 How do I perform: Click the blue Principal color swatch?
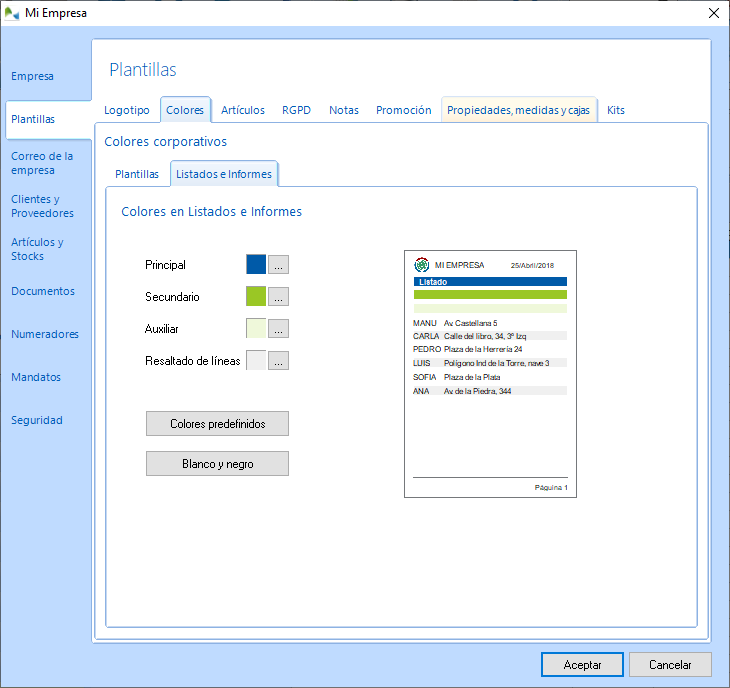click(256, 265)
